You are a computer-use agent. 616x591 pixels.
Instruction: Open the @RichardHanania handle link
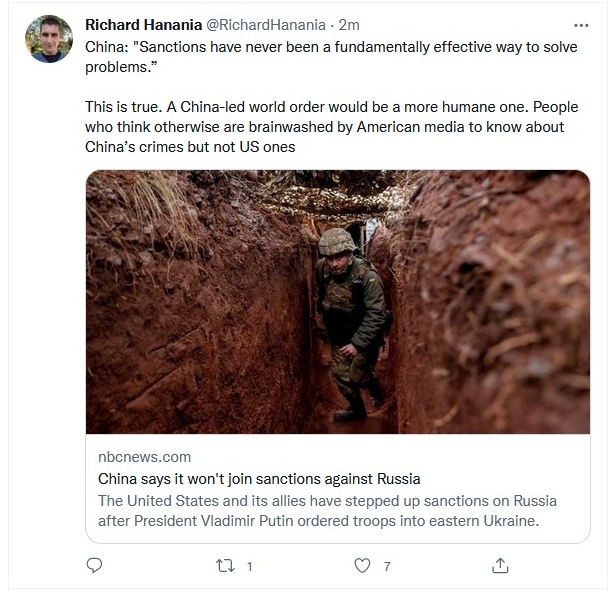[266, 25]
